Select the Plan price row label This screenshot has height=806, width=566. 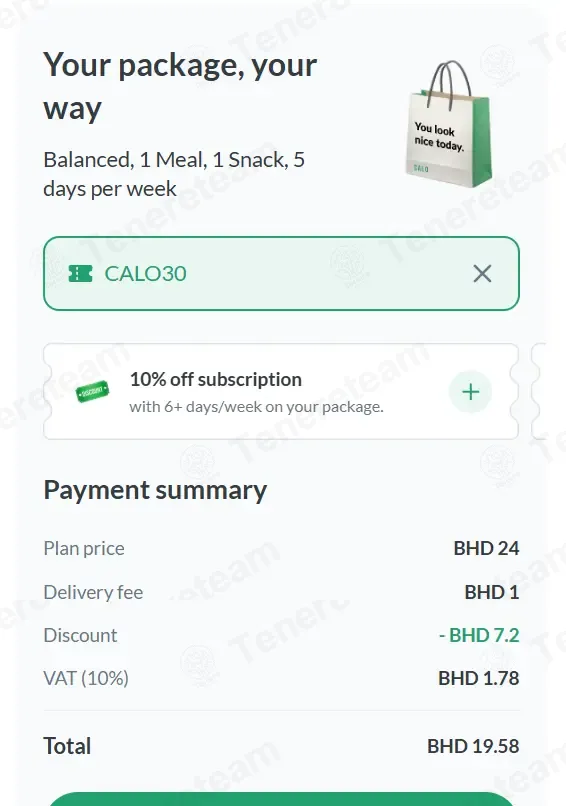[x=84, y=548]
